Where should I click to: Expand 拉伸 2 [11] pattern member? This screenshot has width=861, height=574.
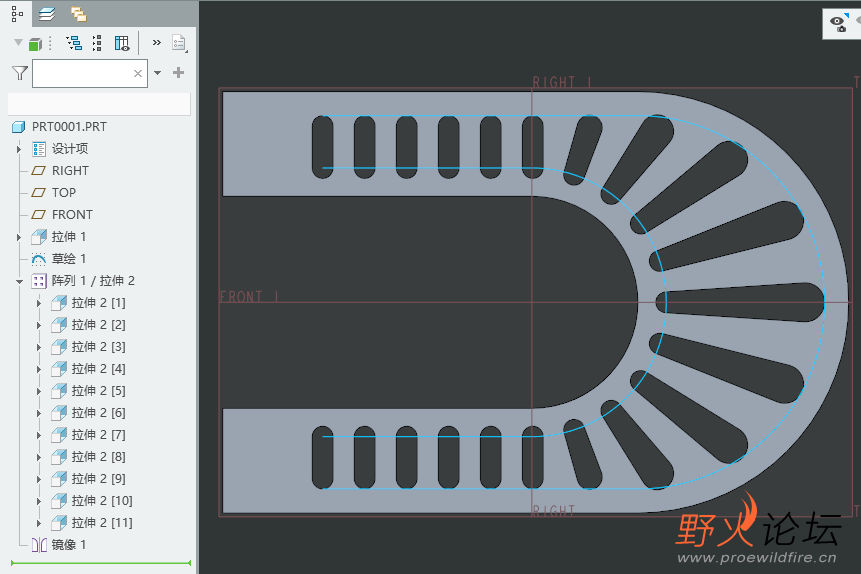(38, 523)
